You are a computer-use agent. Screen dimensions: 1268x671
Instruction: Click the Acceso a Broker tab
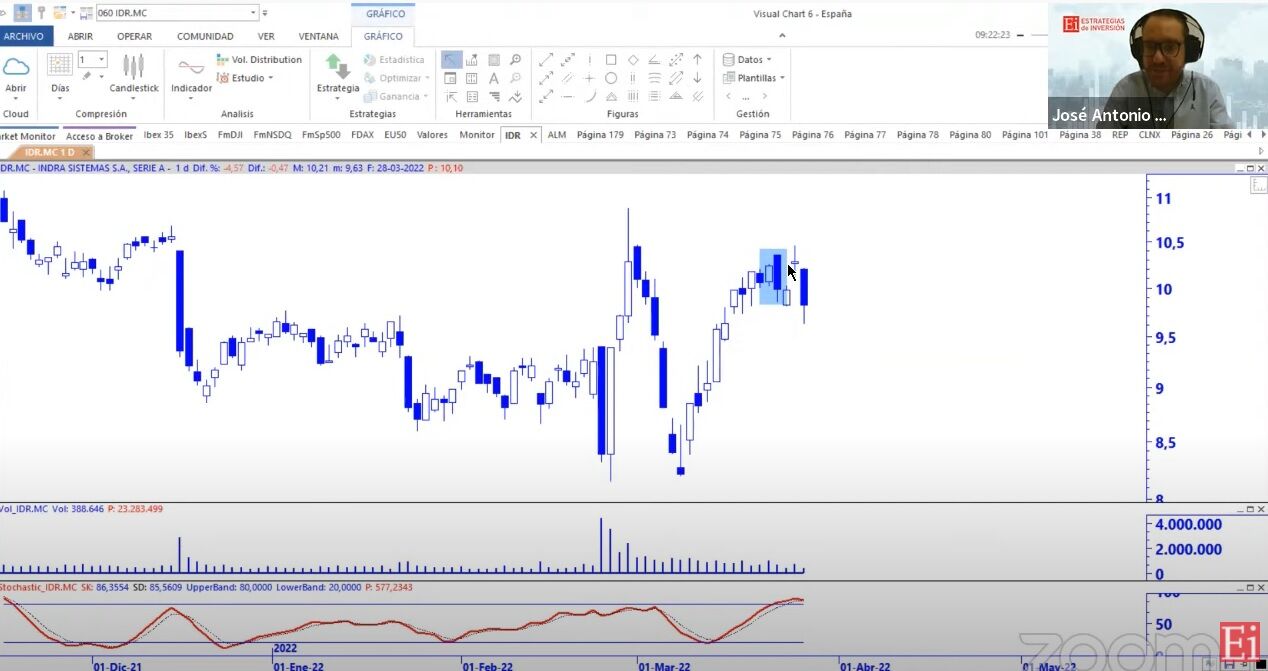[x=99, y=136]
